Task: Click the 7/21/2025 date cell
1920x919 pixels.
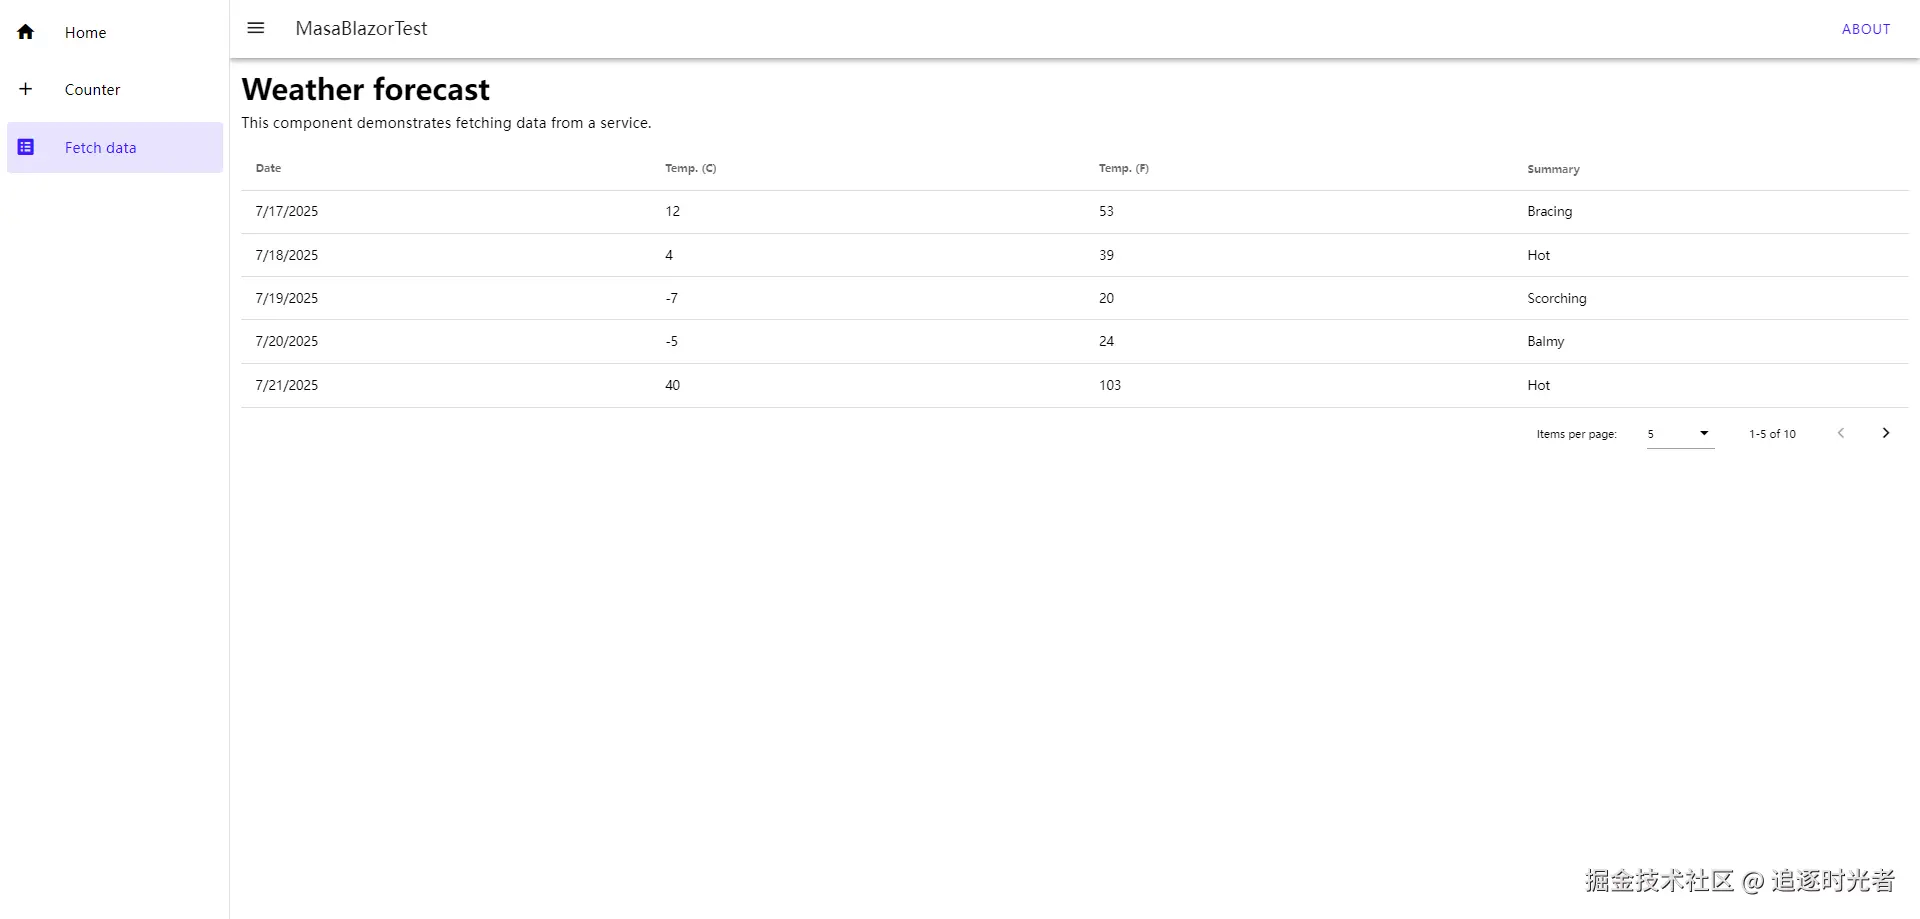Action: pos(287,385)
